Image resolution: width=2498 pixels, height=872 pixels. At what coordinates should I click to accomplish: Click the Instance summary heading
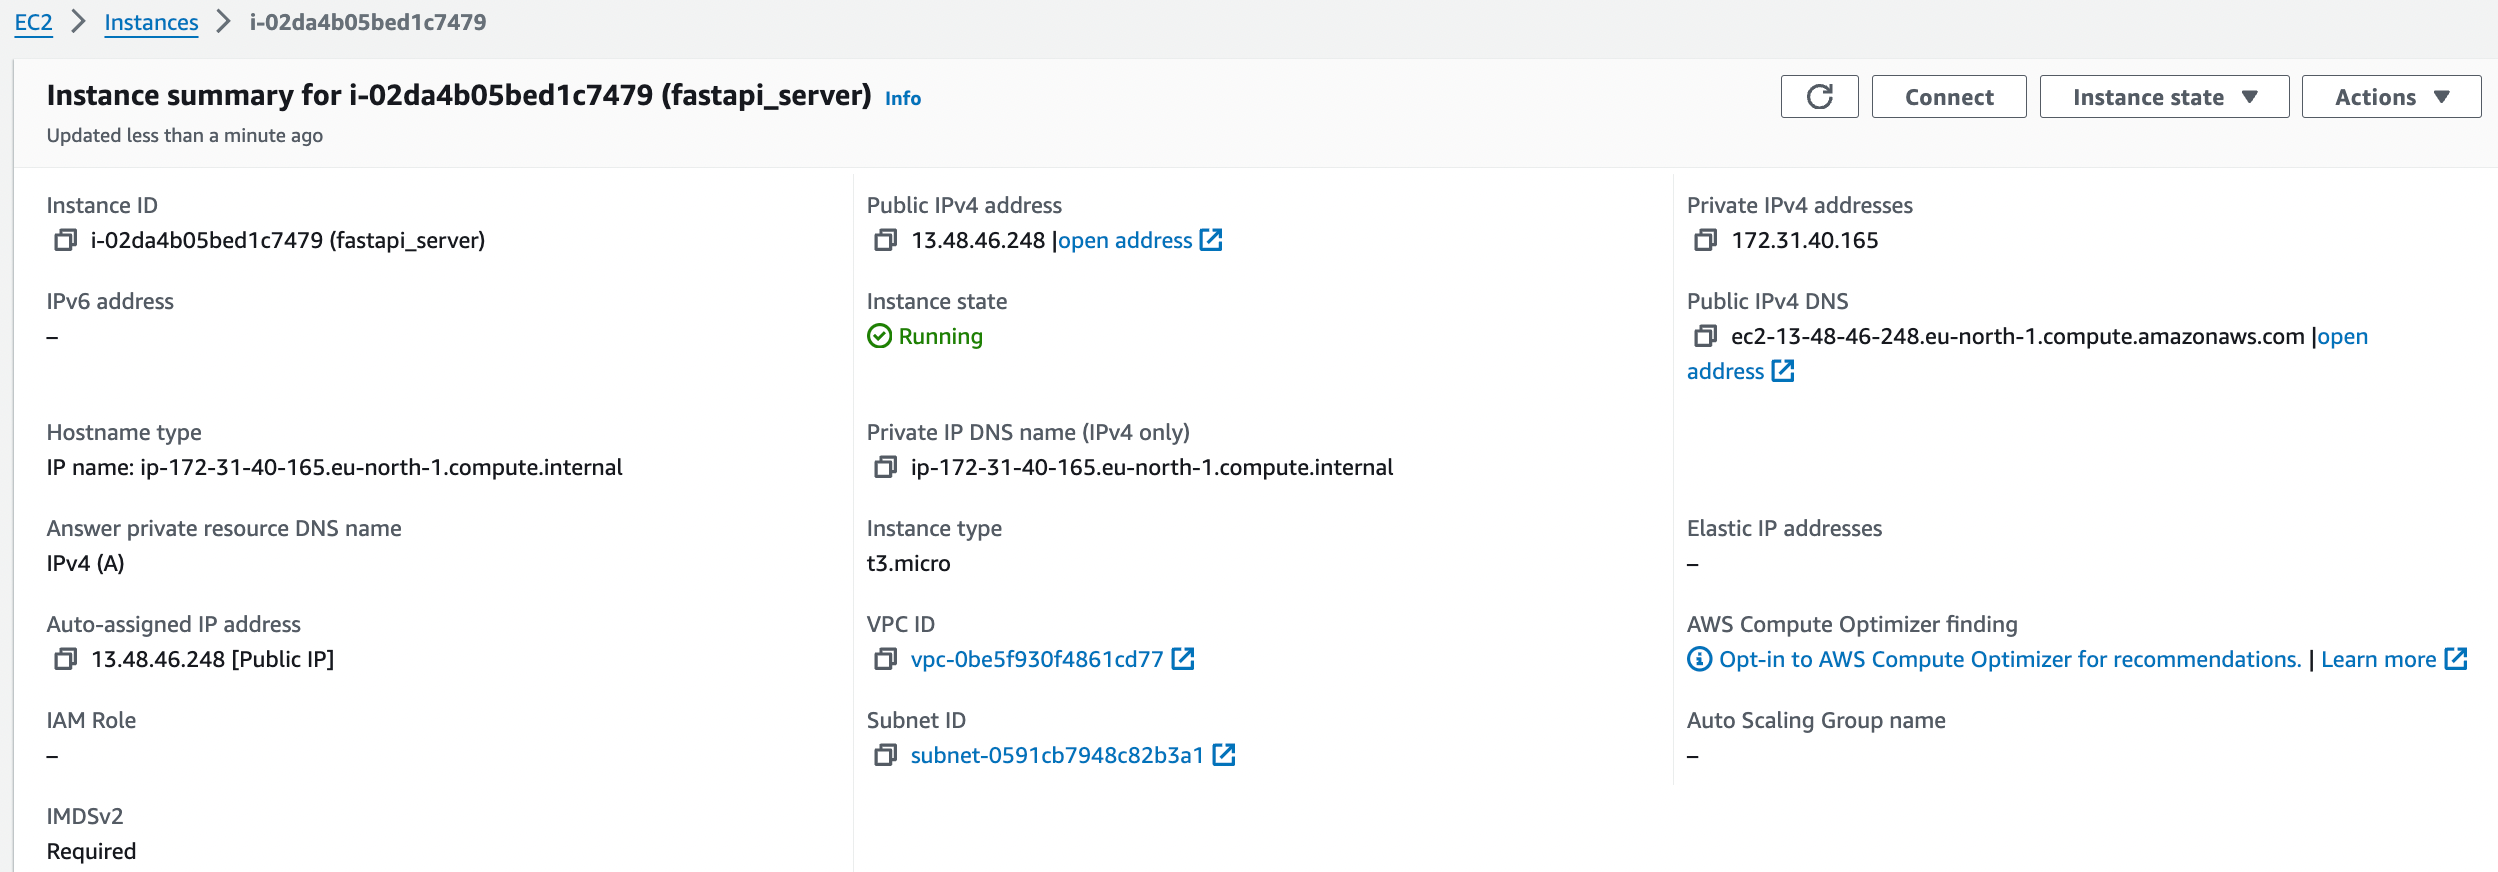click(459, 95)
